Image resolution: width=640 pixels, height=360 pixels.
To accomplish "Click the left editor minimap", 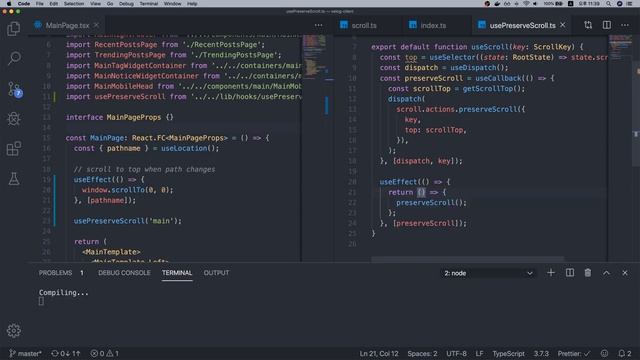I will click(315, 148).
